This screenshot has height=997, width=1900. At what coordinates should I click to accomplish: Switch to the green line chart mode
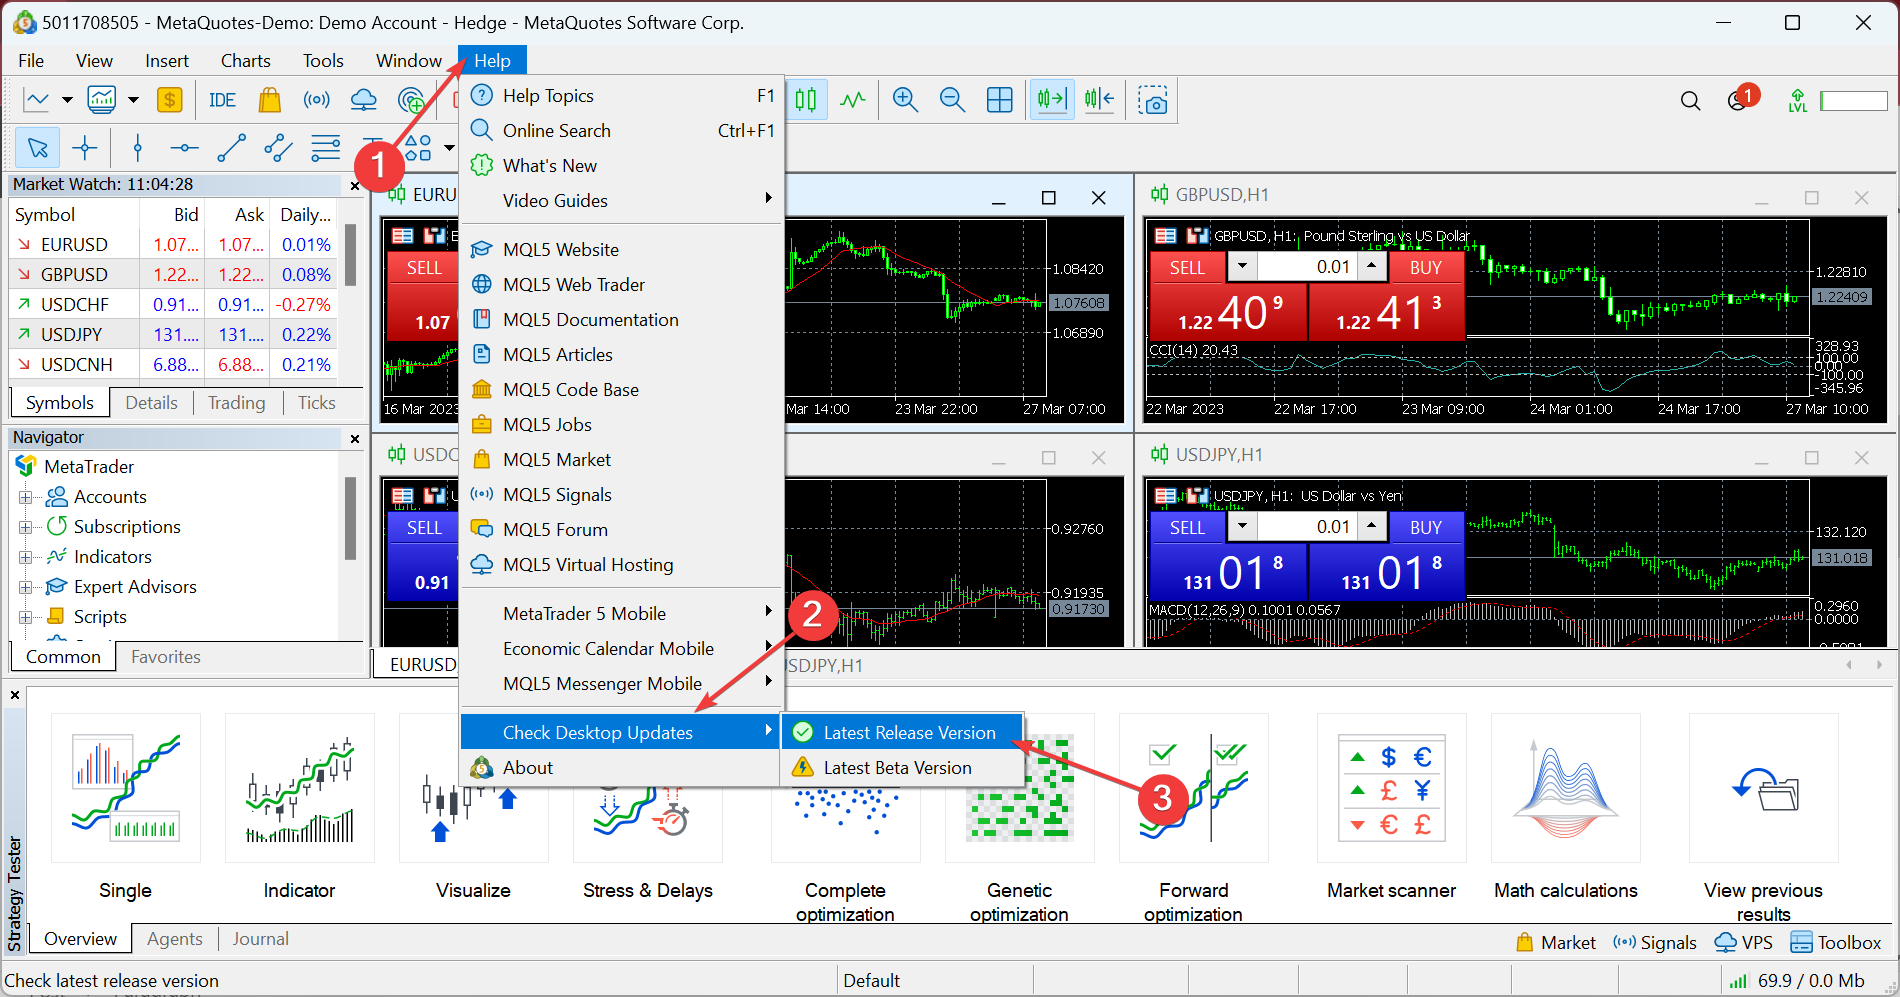tap(853, 100)
